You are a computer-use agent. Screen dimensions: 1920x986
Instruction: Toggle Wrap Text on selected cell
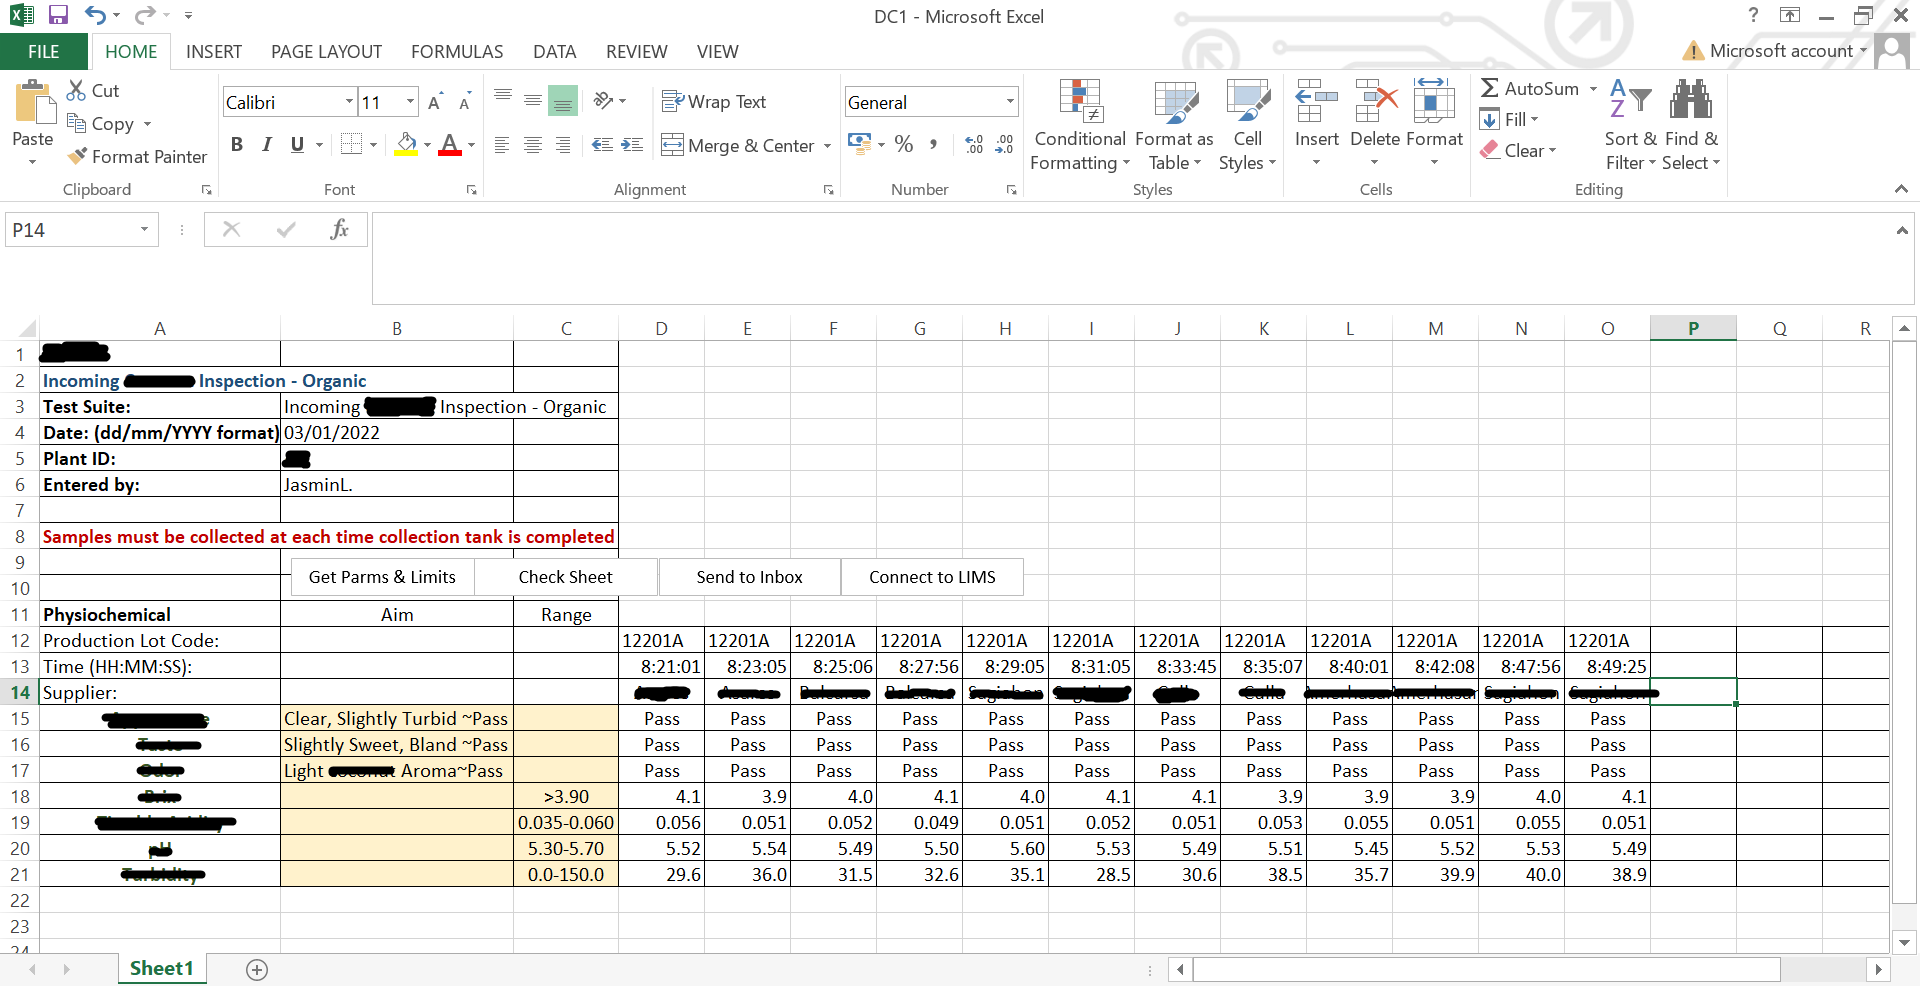pyautogui.click(x=714, y=102)
